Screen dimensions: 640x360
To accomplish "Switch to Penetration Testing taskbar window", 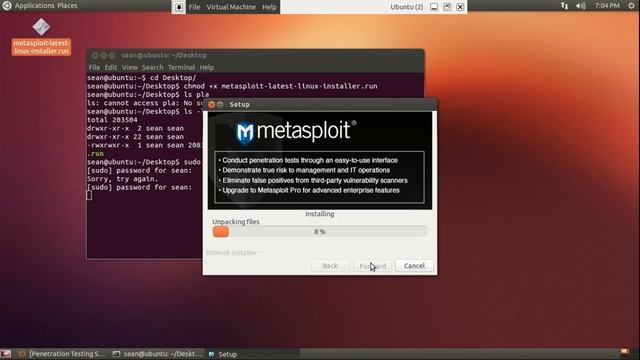I will click(x=62, y=354).
